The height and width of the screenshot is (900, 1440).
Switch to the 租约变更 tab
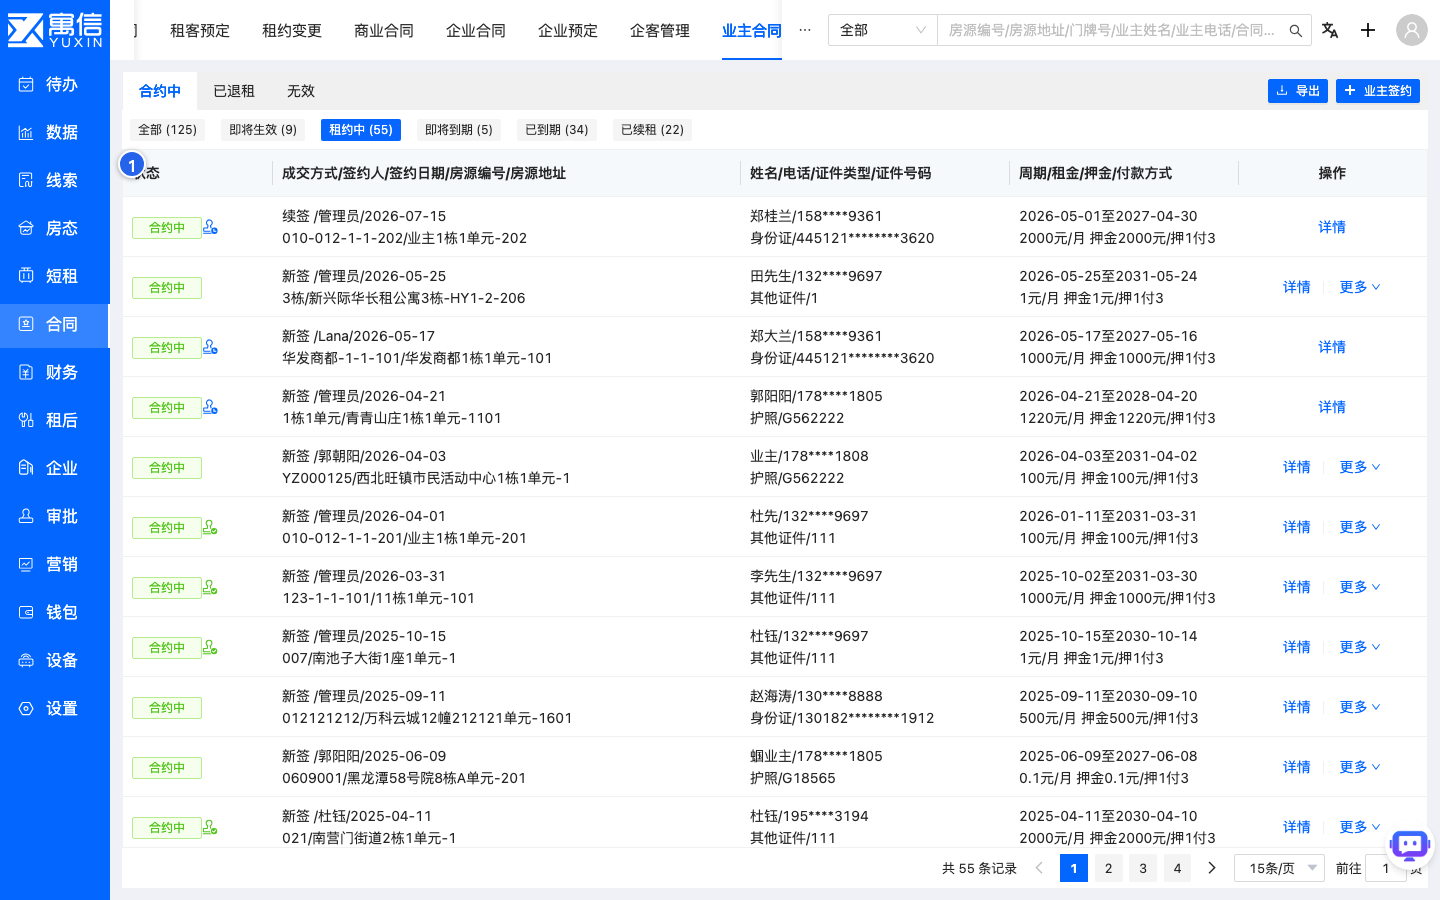292,30
